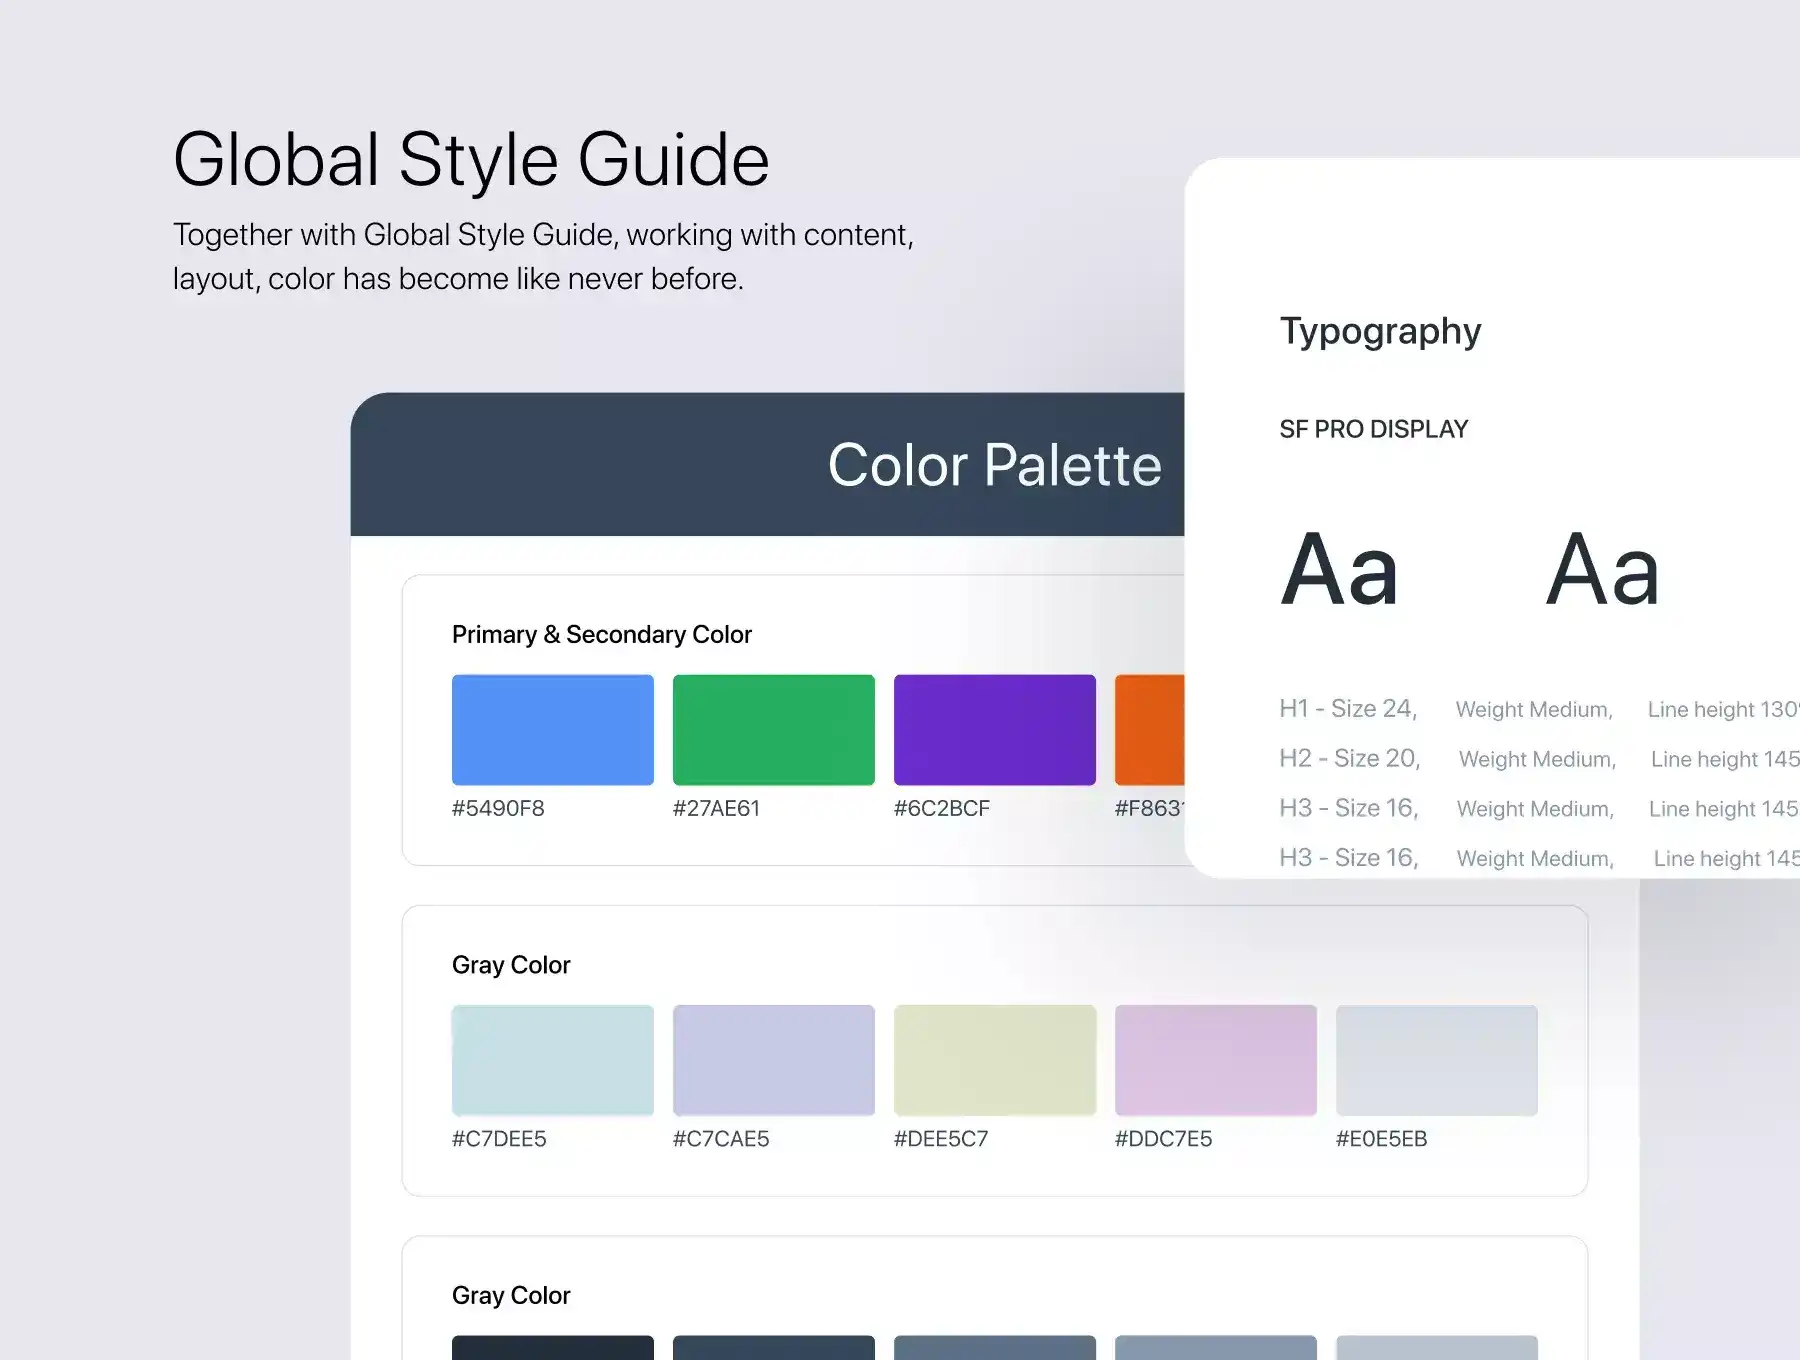Select the SF PRO DISPLAY font label
The image size is (1800, 1360).
tap(1373, 429)
